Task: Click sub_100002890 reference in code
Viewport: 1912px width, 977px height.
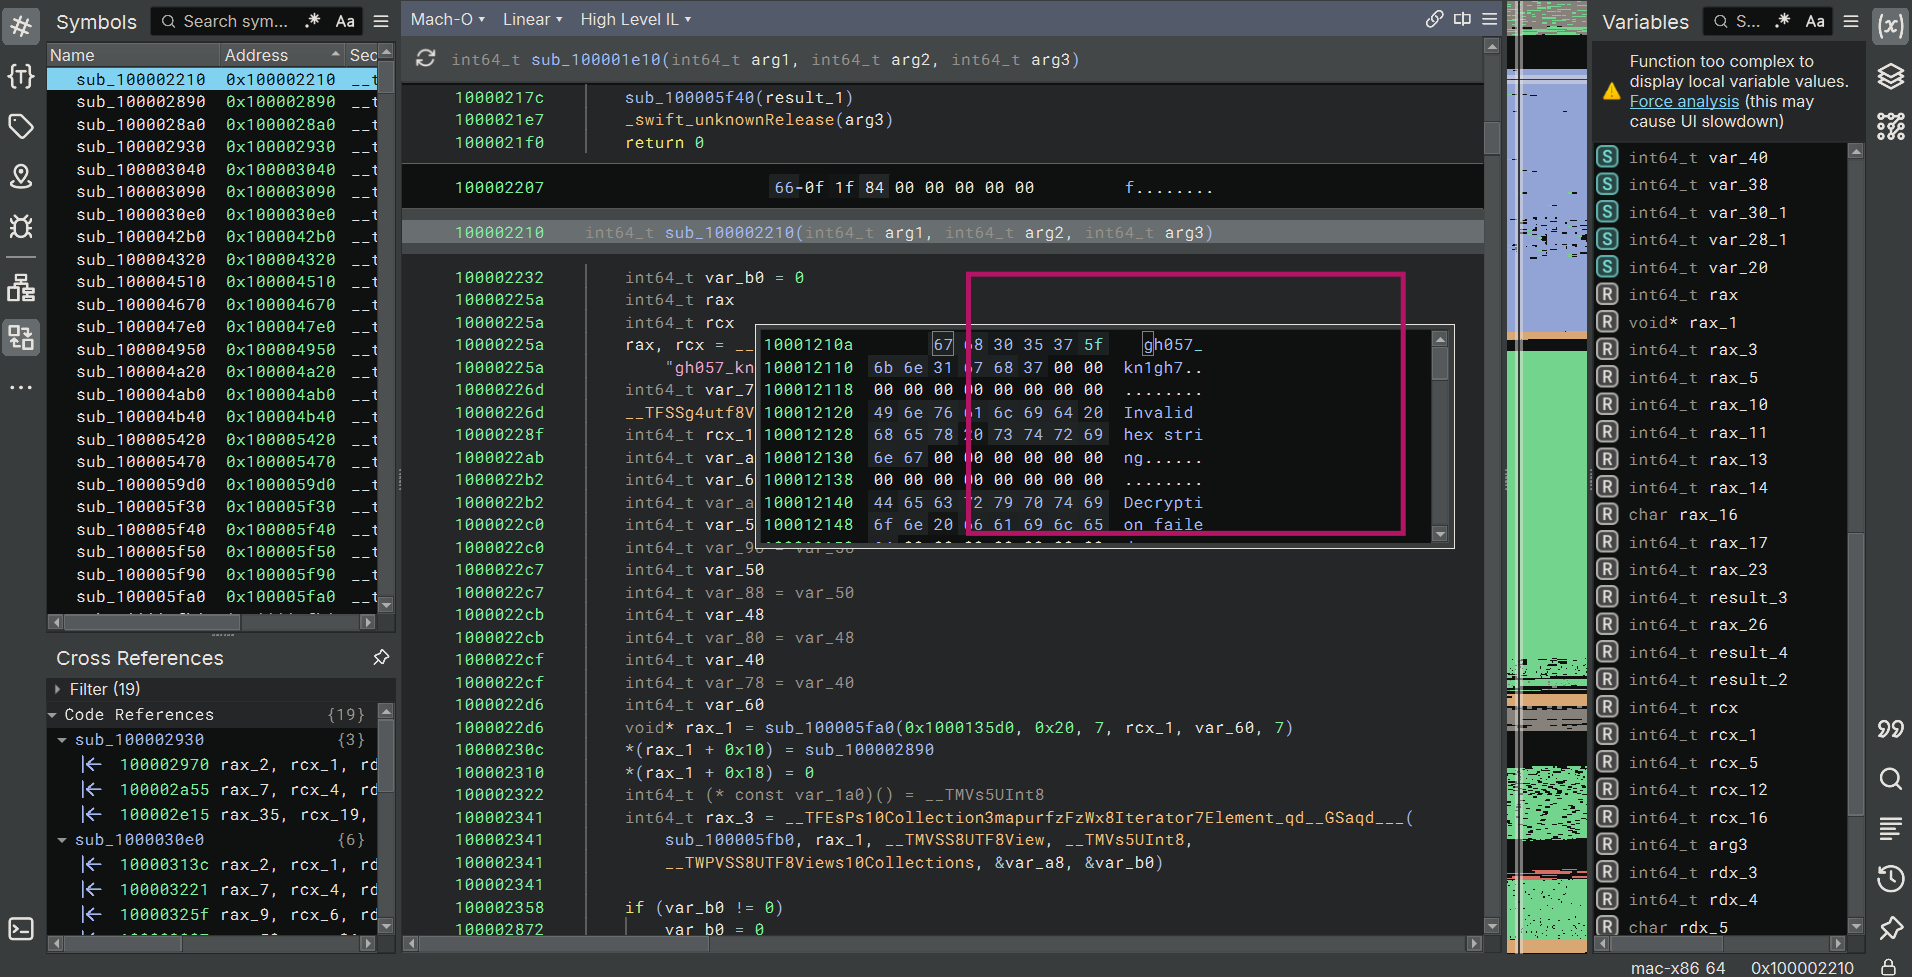Action: coord(869,750)
